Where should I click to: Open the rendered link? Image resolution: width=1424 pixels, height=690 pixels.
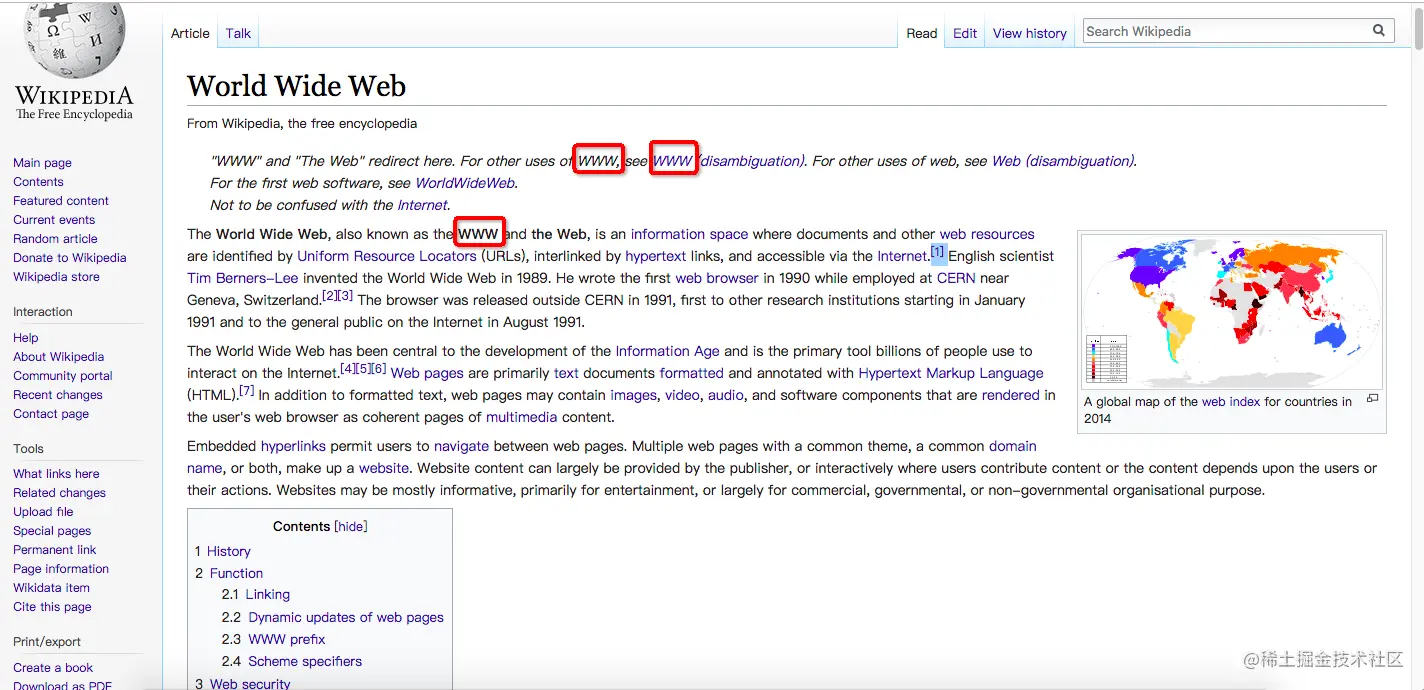[1011, 395]
